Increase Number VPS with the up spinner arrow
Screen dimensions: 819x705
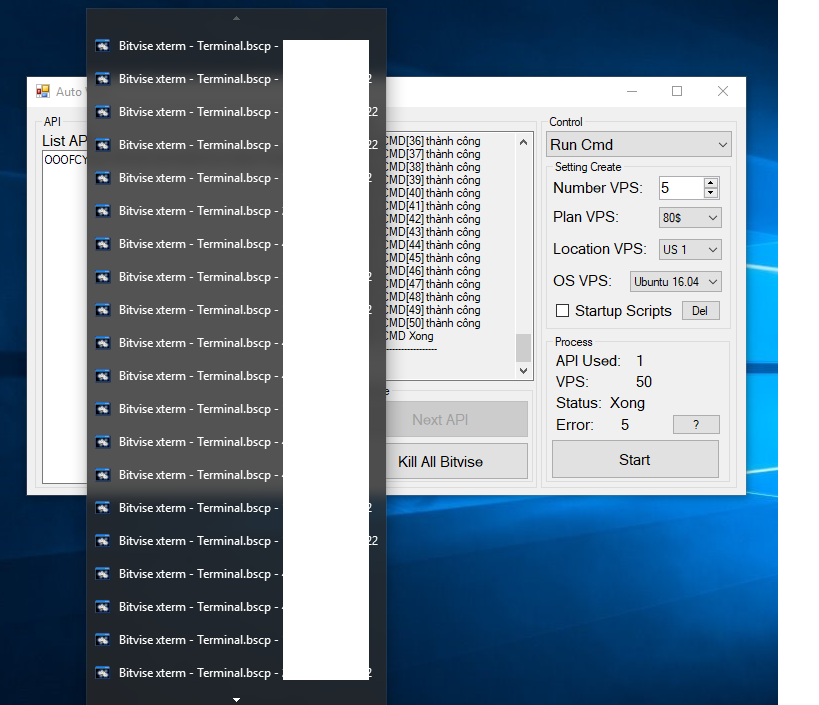pyautogui.click(x=710, y=183)
